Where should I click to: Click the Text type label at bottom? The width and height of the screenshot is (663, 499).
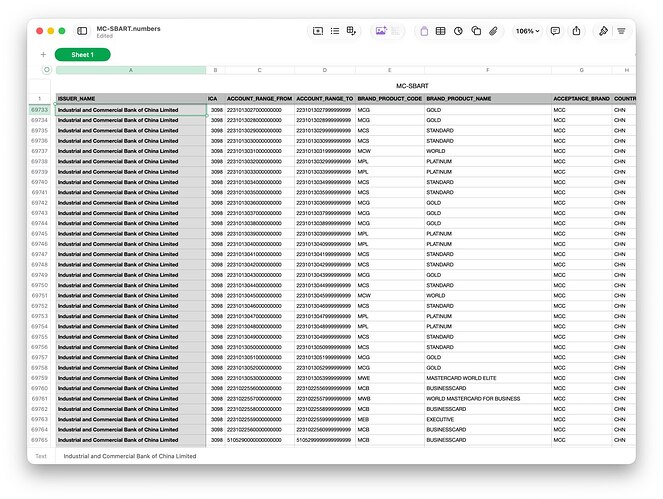[41, 456]
